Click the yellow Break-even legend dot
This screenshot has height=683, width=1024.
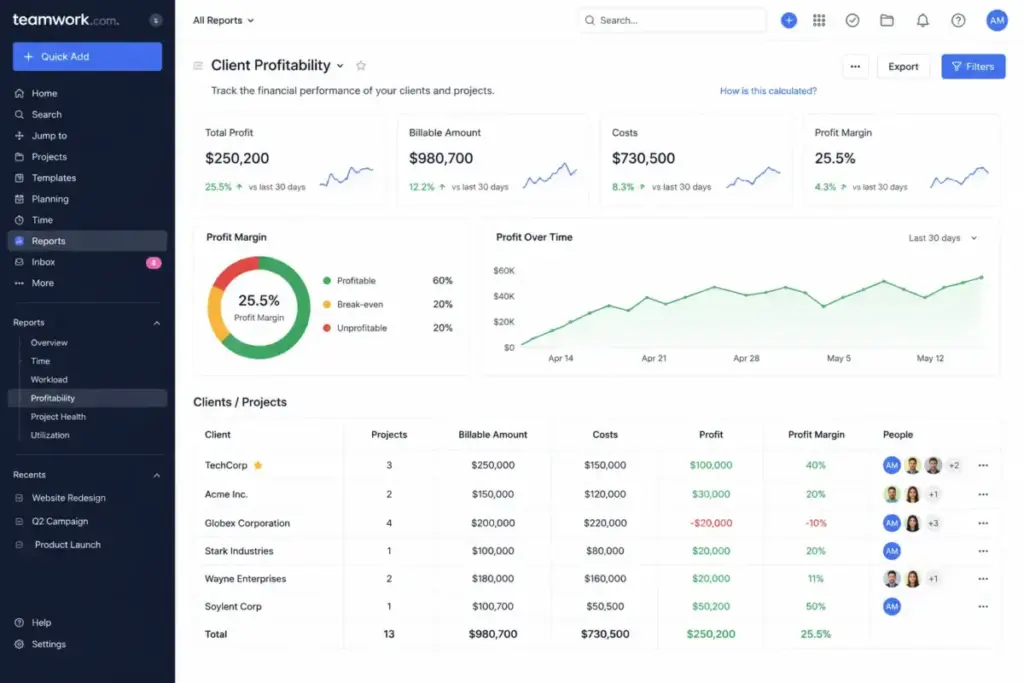[327, 304]
